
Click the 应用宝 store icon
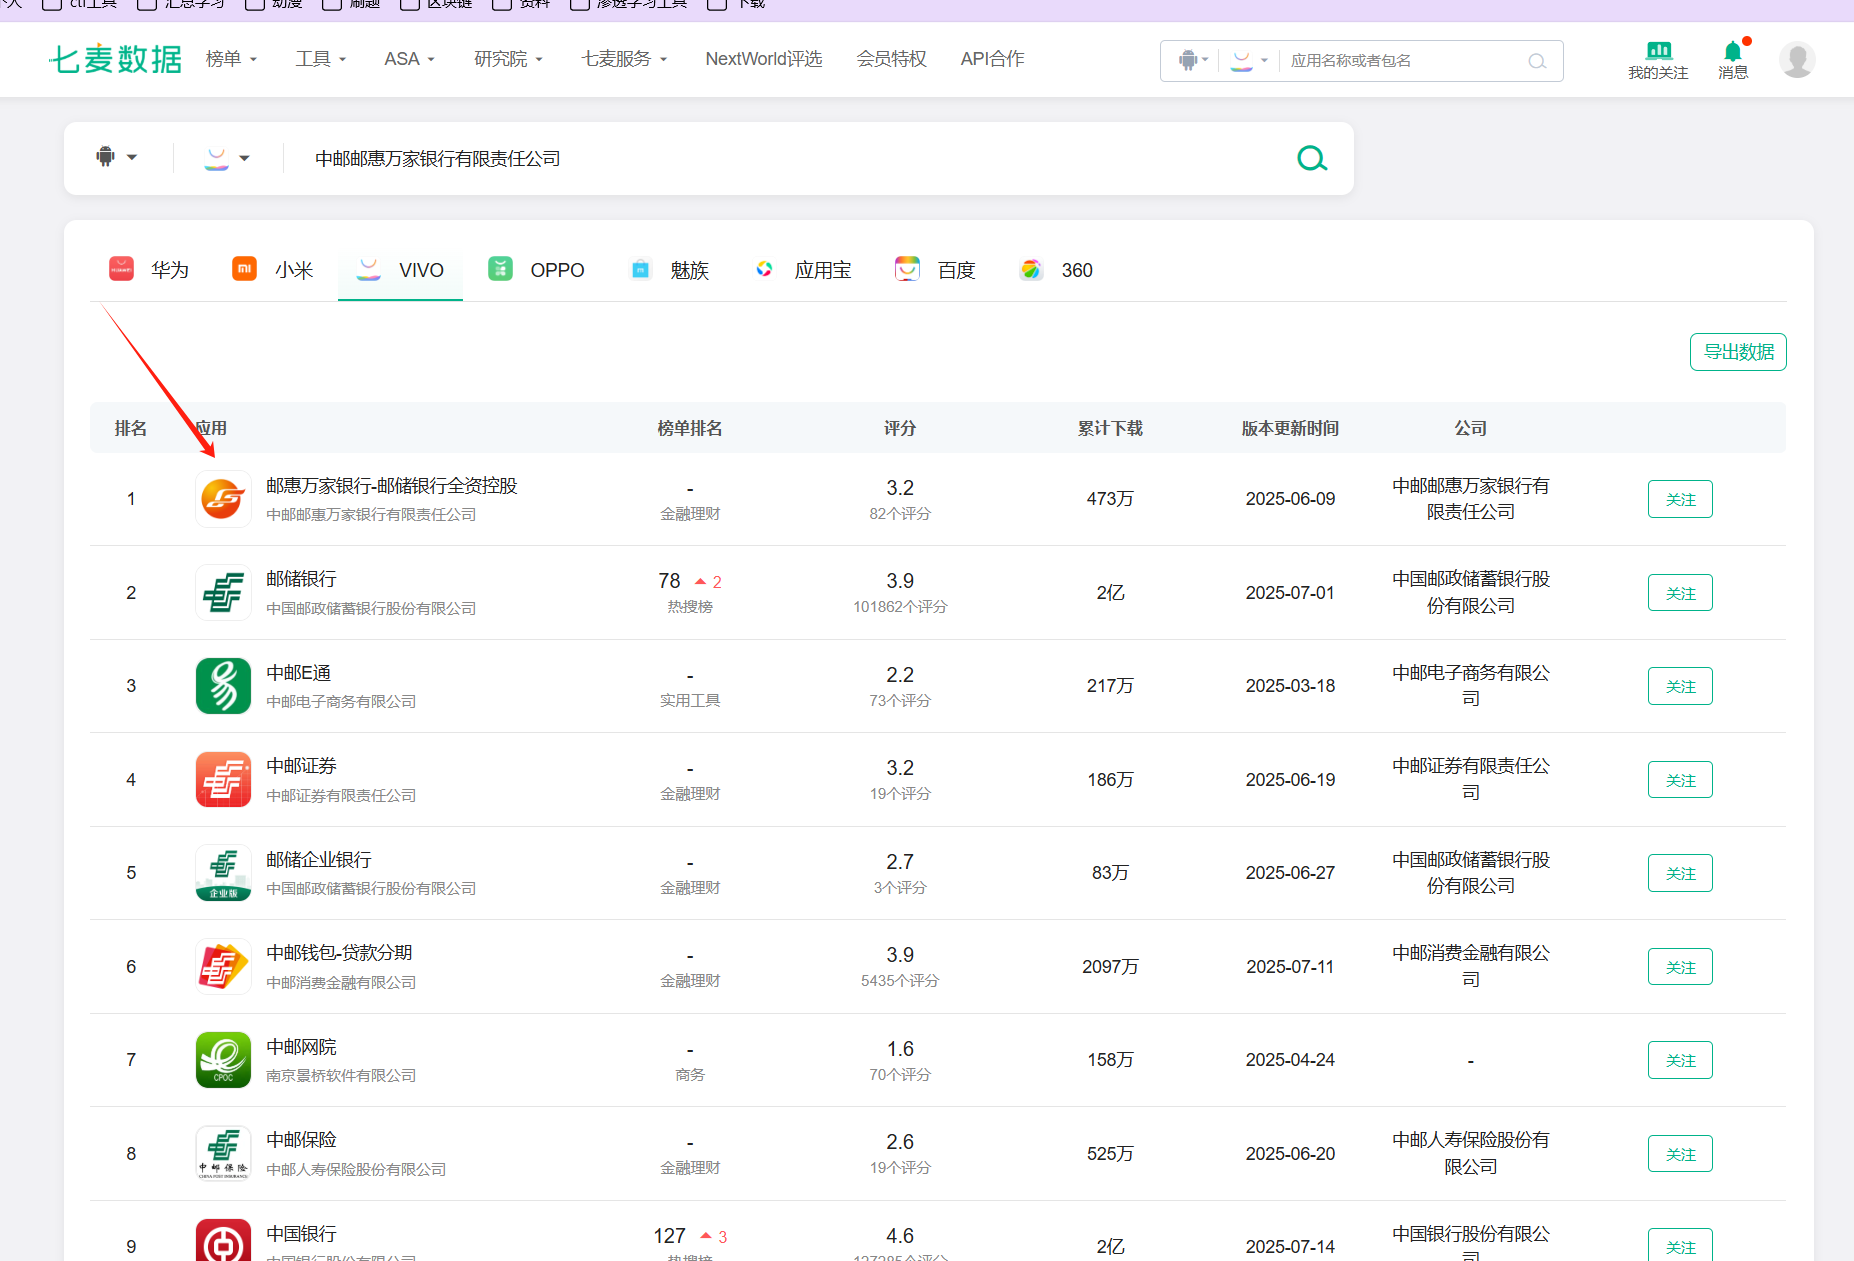(764, 269)
